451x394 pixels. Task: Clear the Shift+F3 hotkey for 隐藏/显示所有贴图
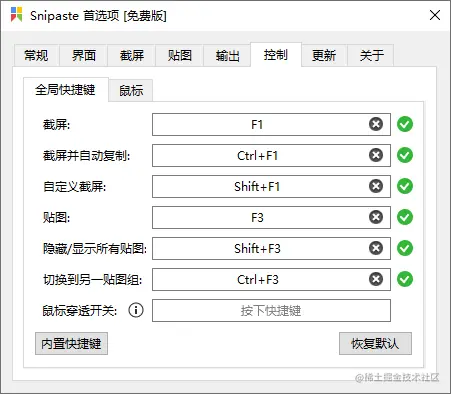tap(376, 248)
